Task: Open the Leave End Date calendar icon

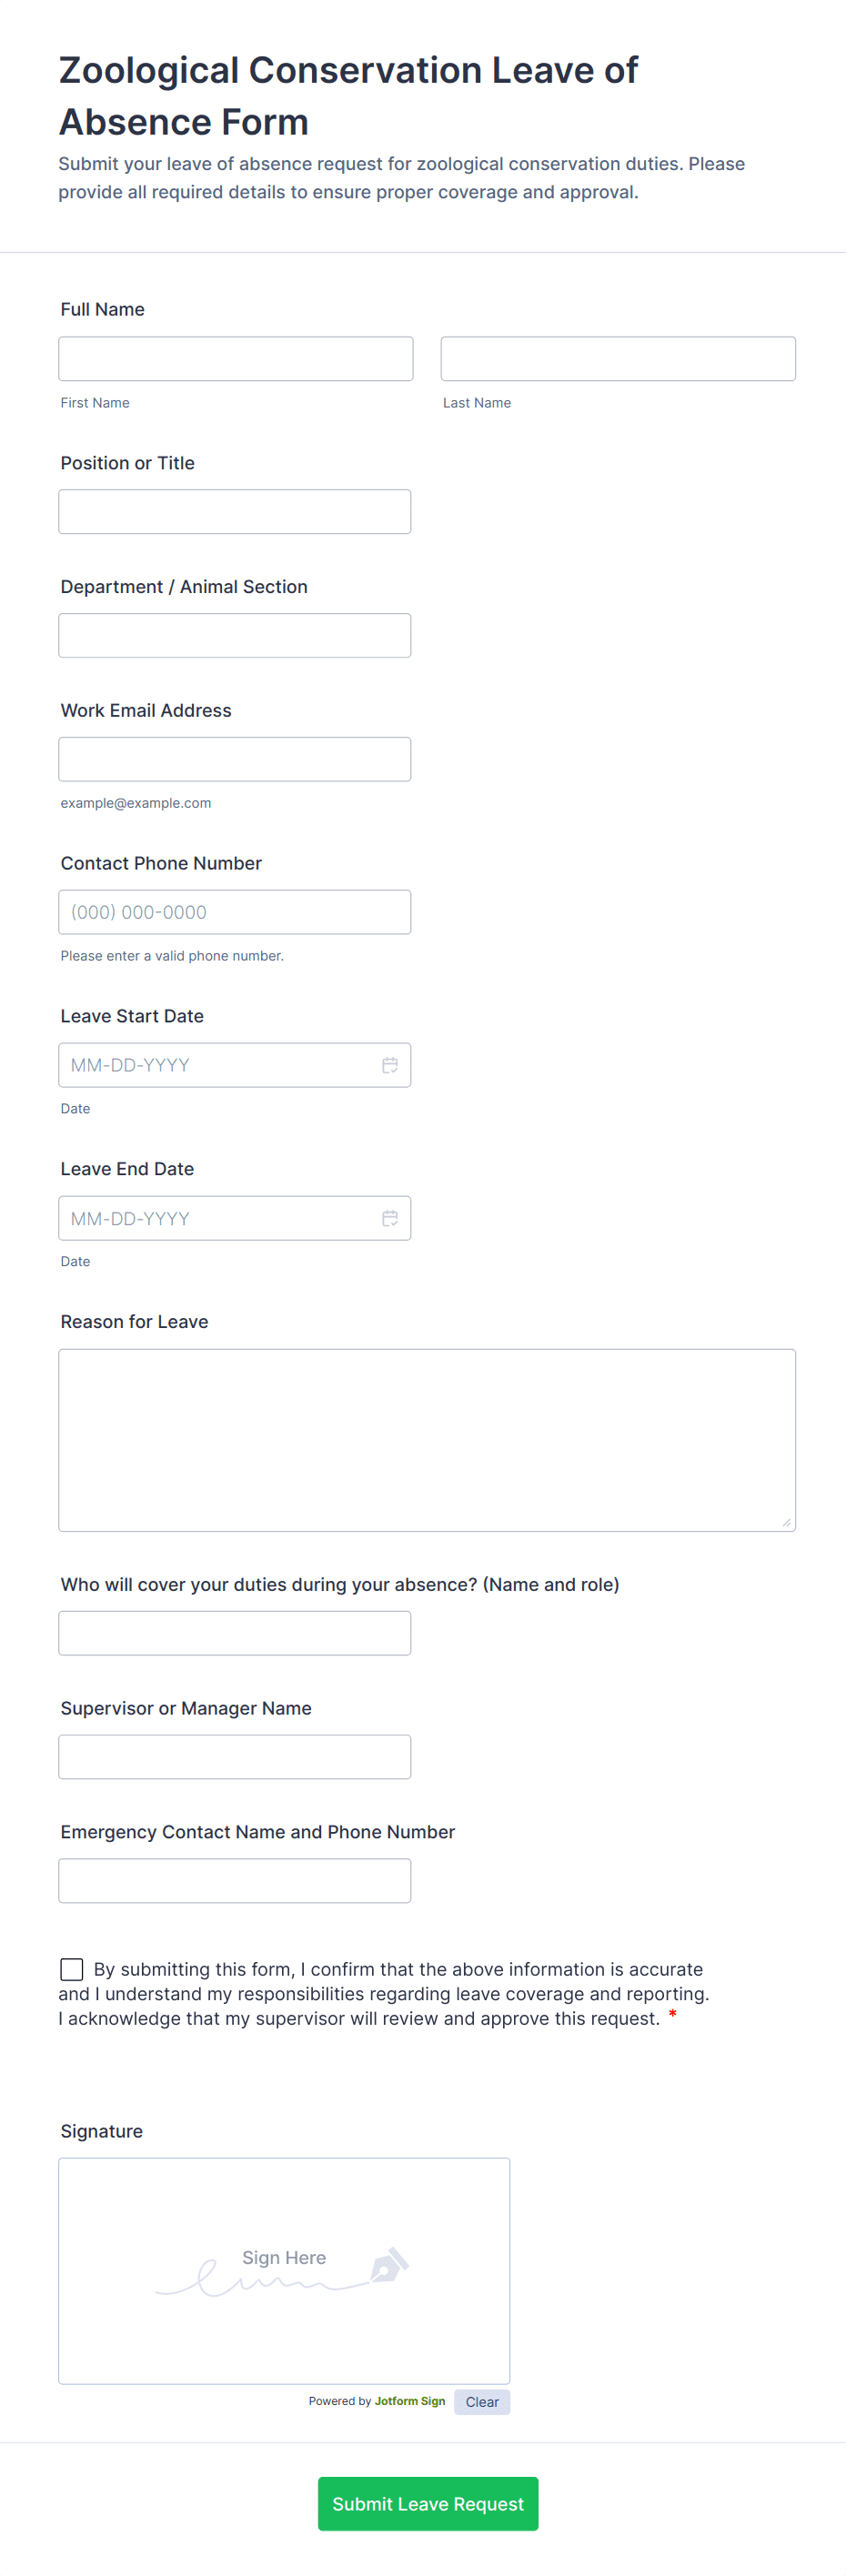Action: point(390,1218)
